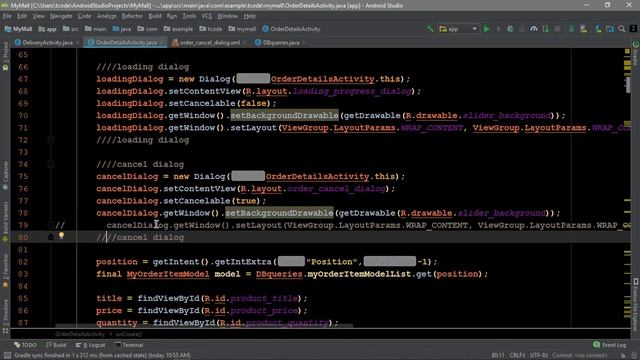Click MyMall in navigation breadcrumb
The height and width of the screenshot is (360, 640).
tap(18, 29)
